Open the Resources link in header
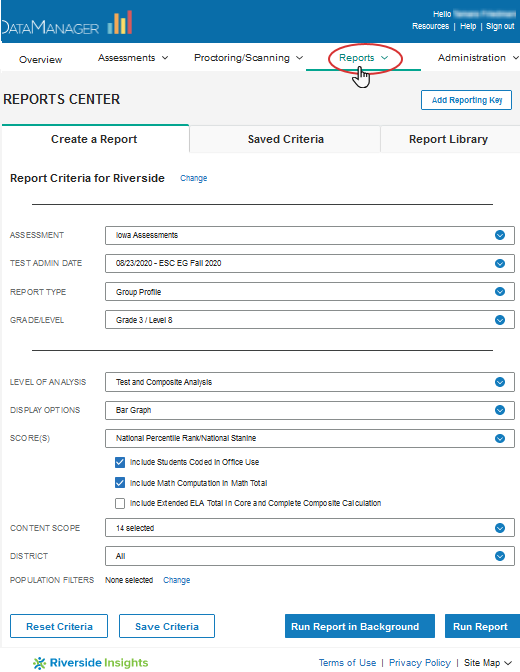 [x=430, y=26]
